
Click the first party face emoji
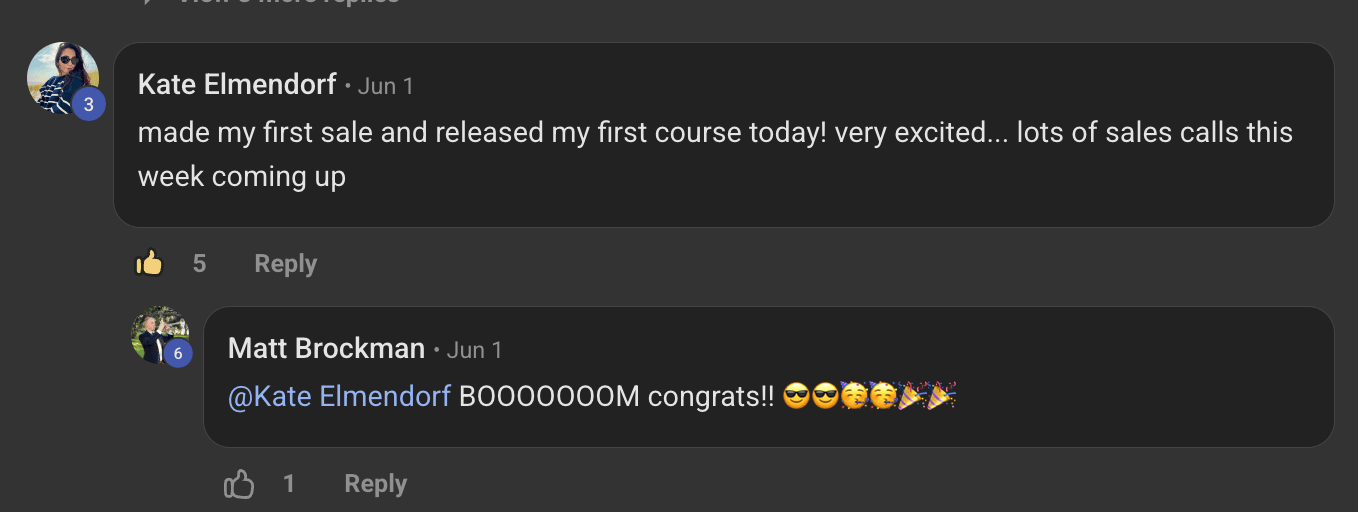[x=853, y=398]
